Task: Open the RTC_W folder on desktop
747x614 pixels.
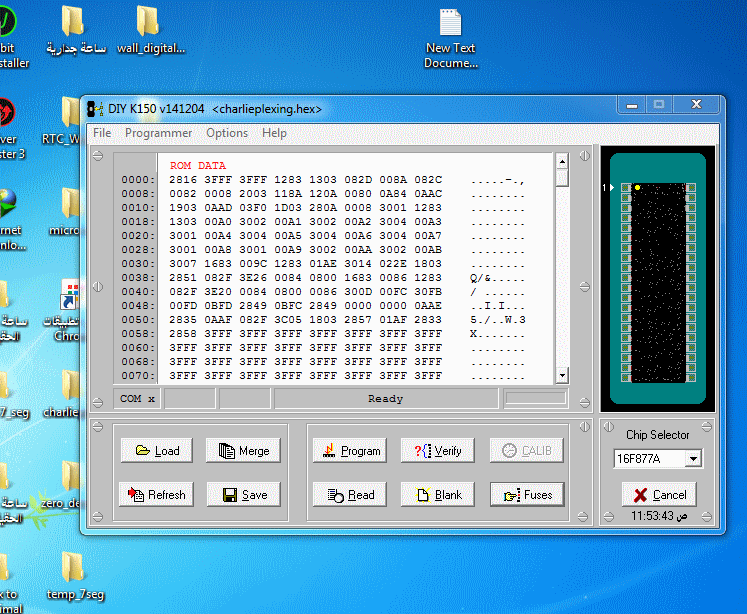Action: pyautogui.click(x=62, y=120)
